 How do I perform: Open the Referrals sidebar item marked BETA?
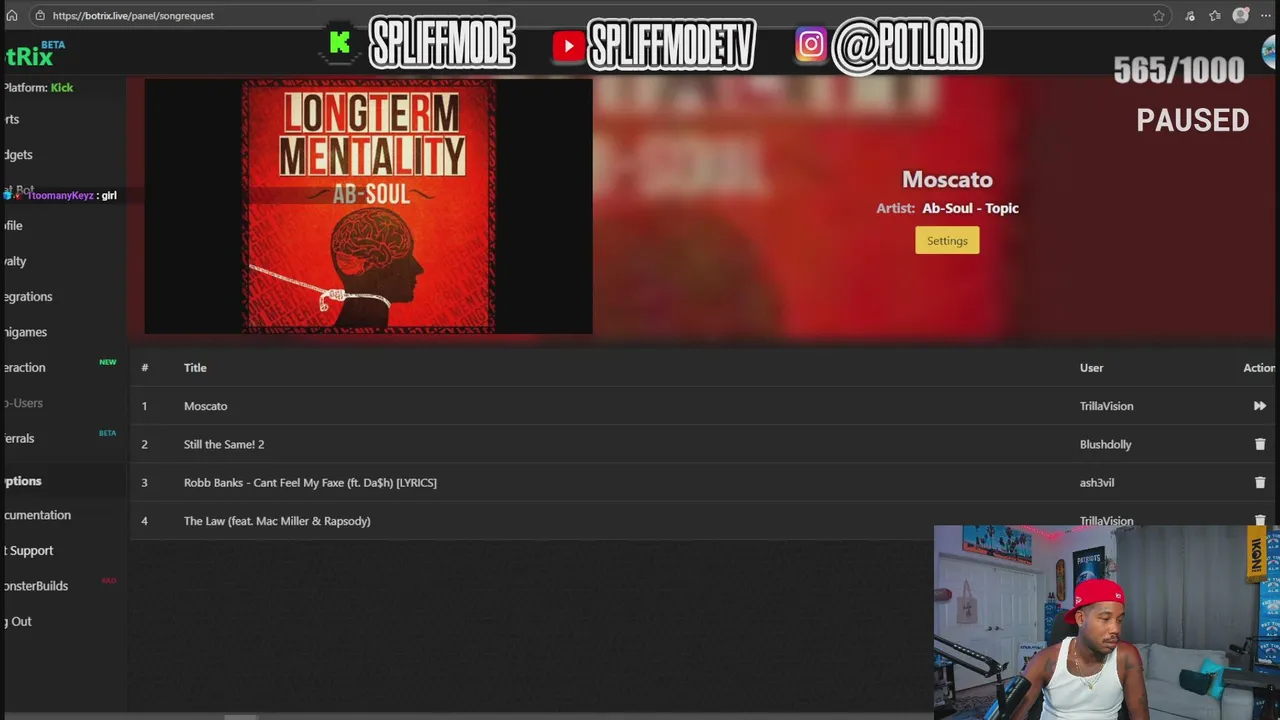tap(20, 439)
